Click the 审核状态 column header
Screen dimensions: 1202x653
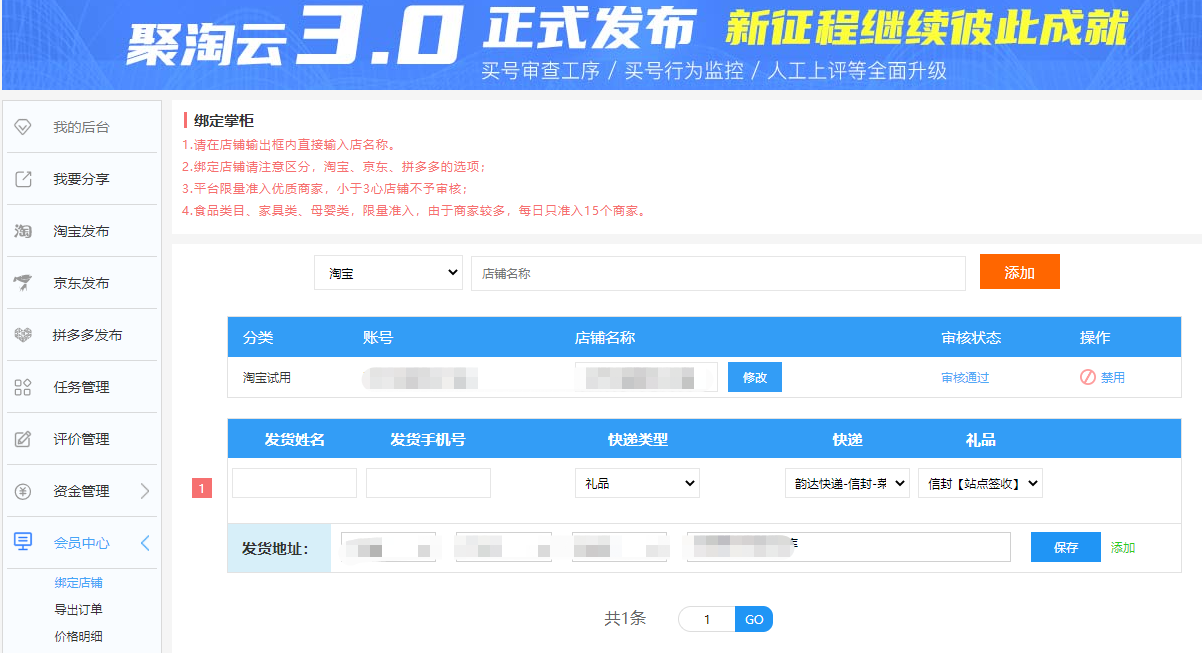click(x=971, y=337)
